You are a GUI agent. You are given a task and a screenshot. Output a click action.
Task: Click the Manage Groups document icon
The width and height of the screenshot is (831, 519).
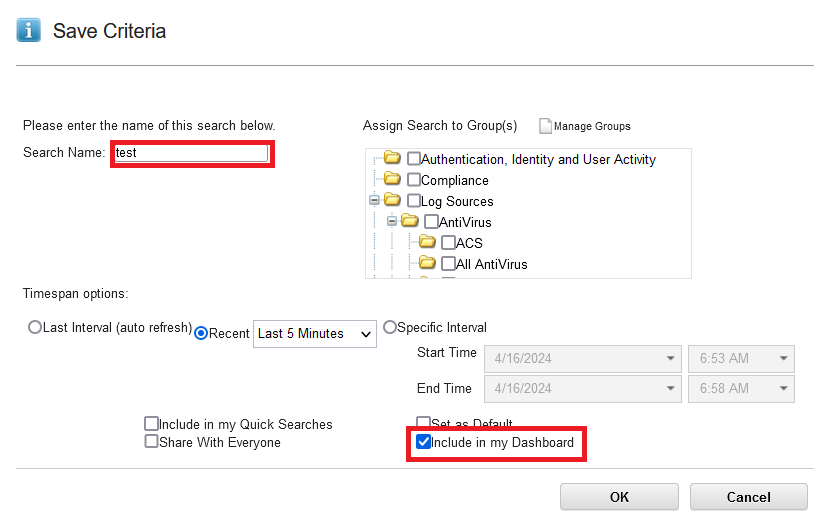coord(545,126)
